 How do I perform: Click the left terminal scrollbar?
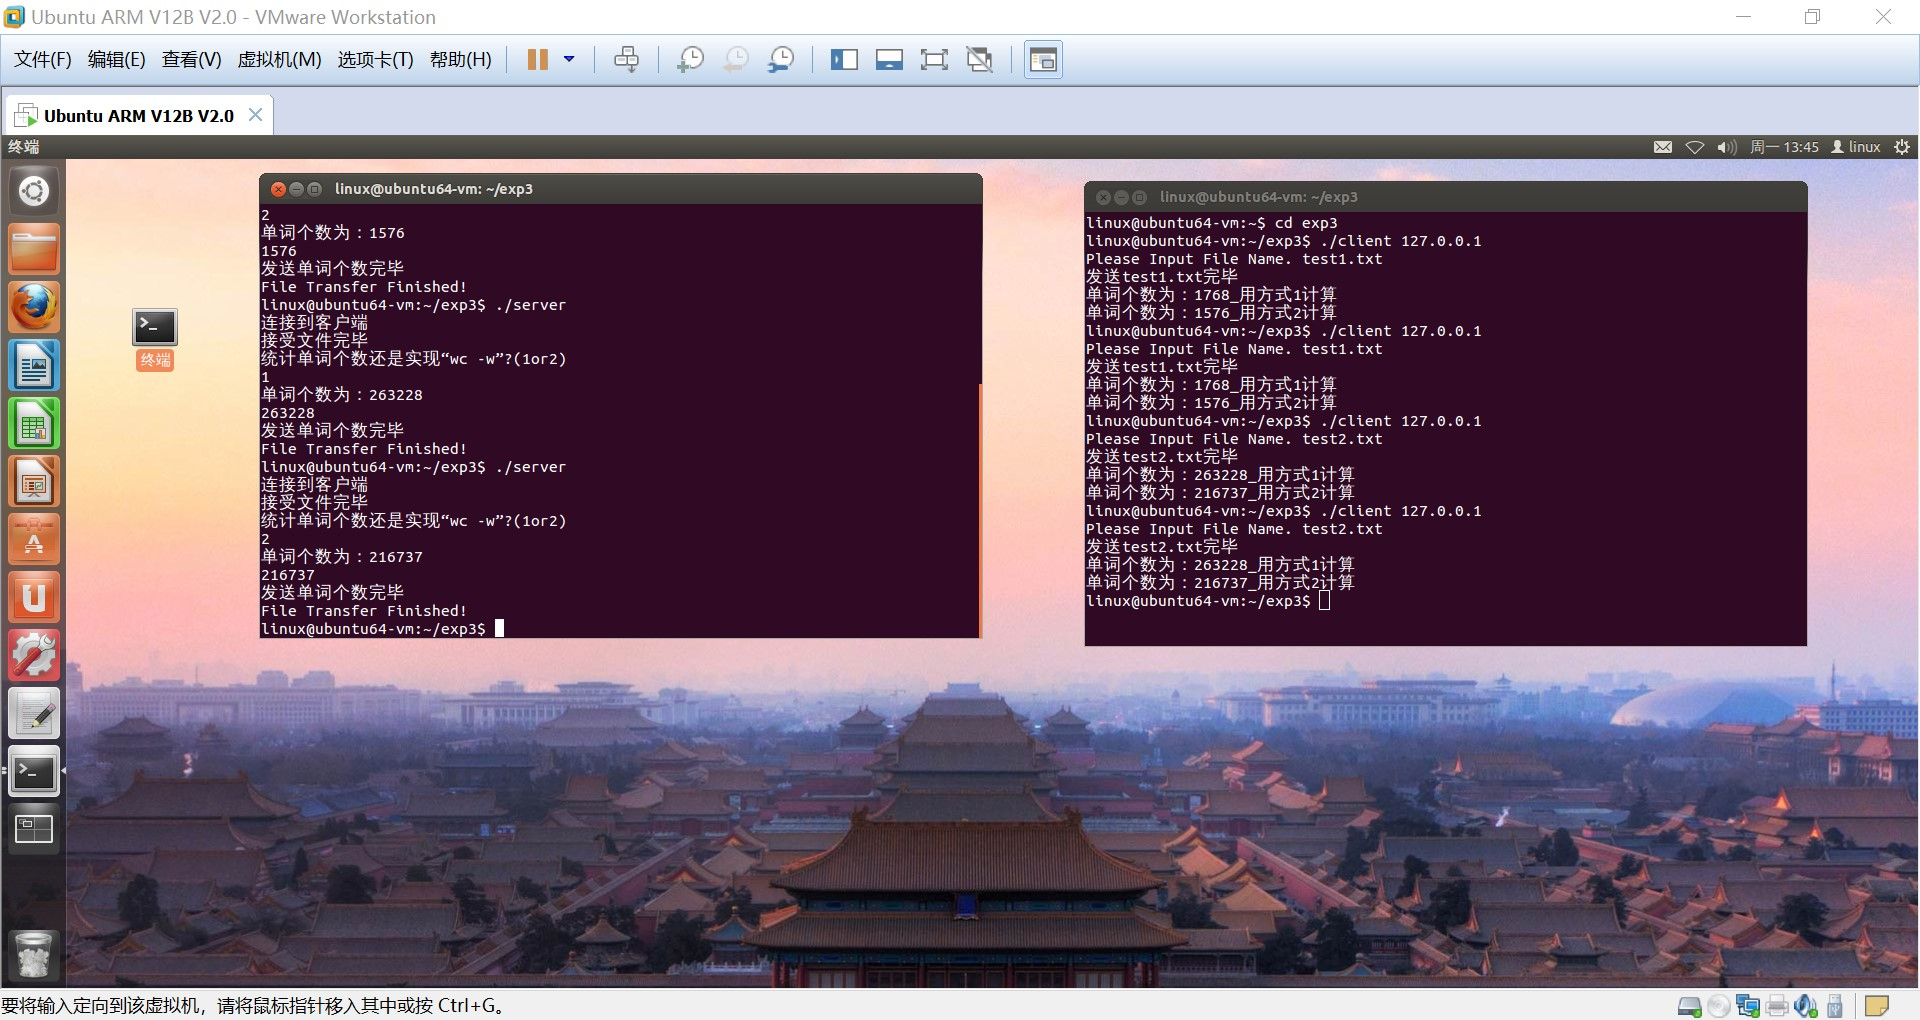980,510
